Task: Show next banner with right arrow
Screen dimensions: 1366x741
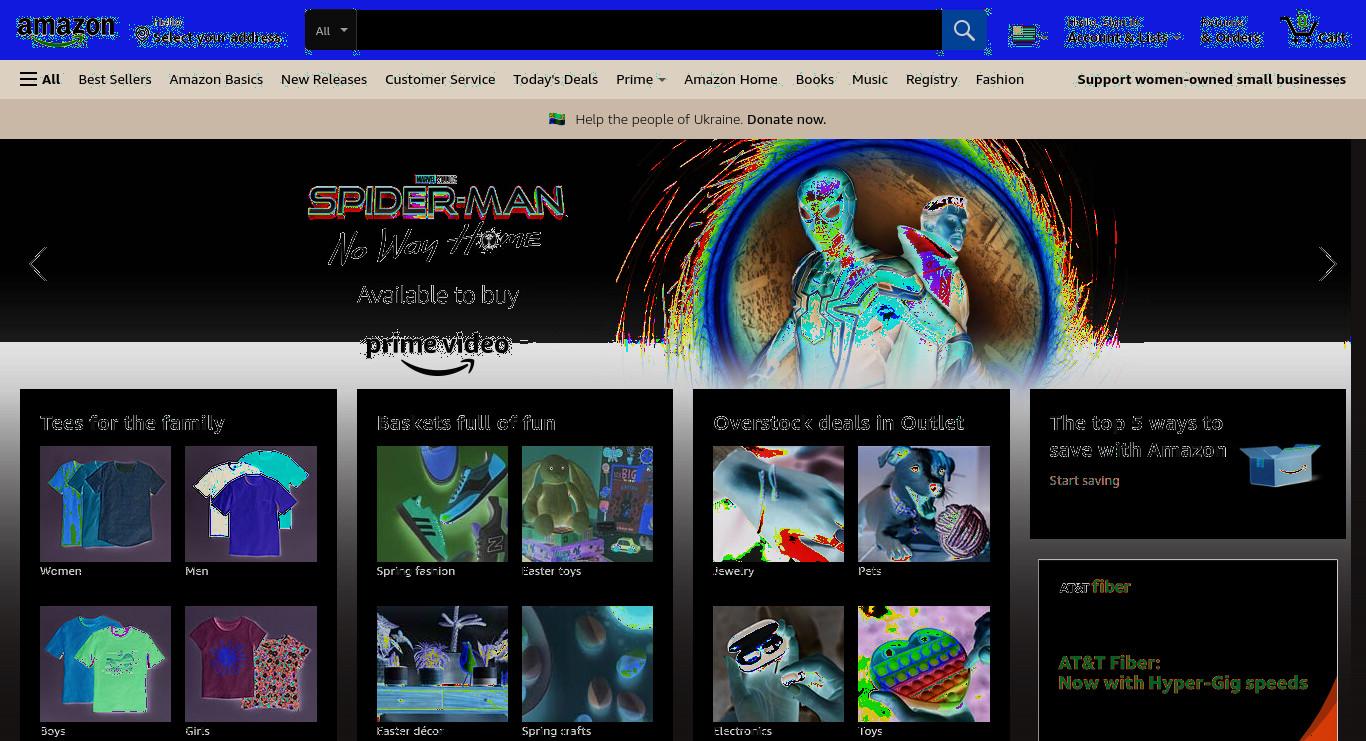Action: point(1327,264)
